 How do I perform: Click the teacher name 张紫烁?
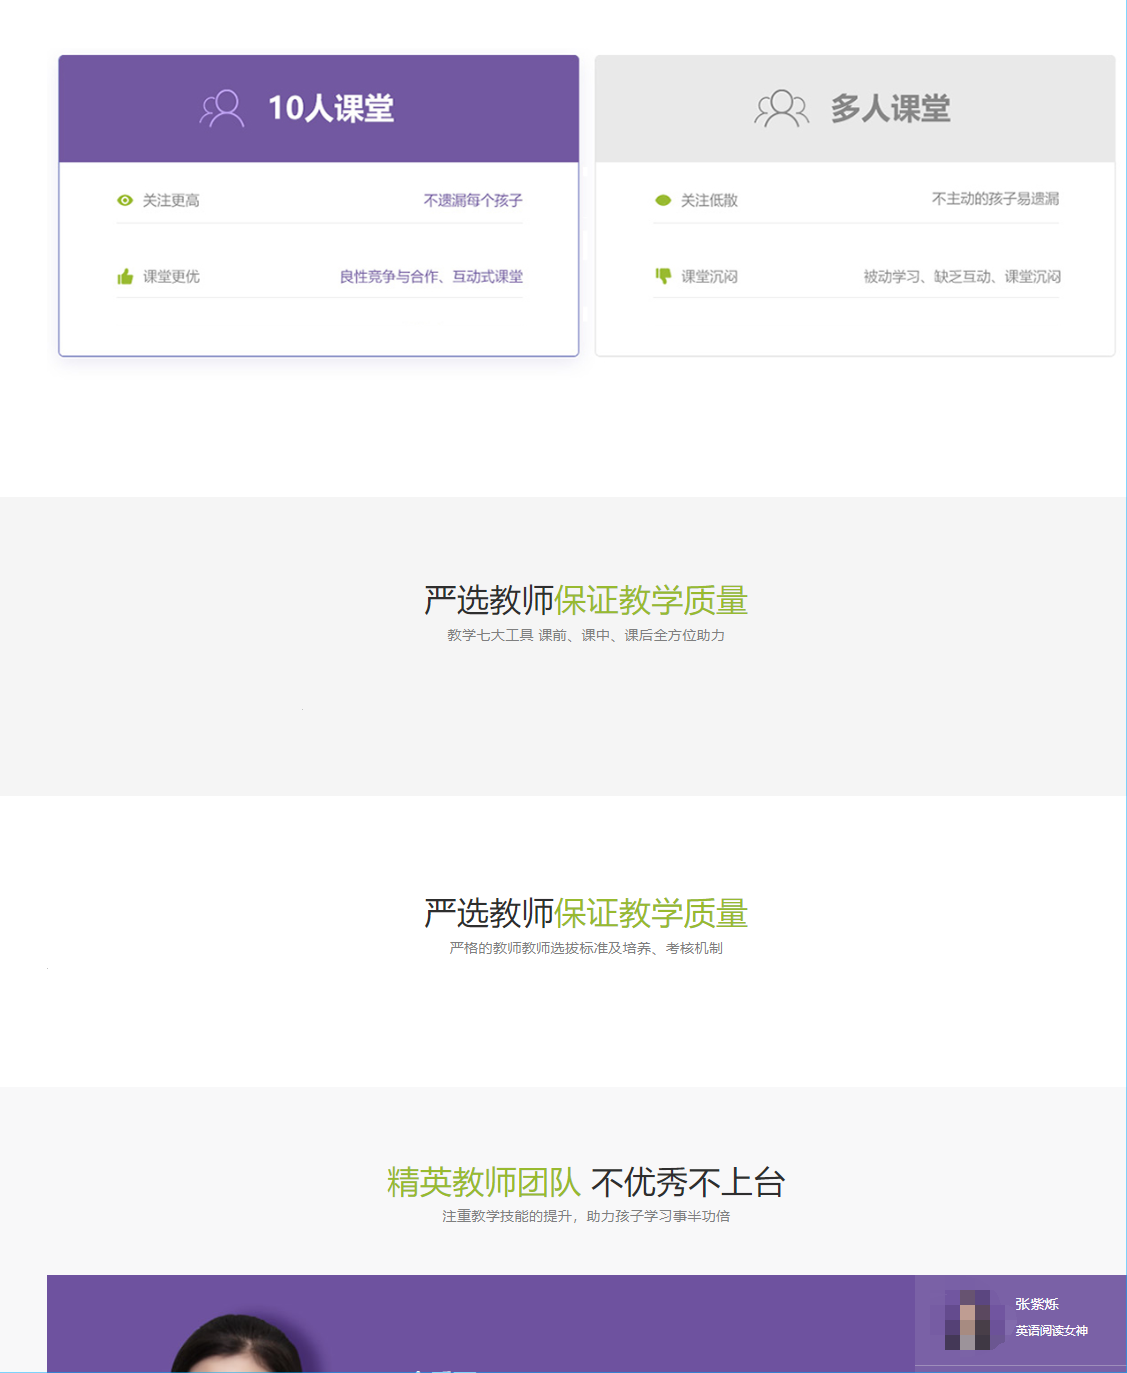[x=1037, y=1304]
